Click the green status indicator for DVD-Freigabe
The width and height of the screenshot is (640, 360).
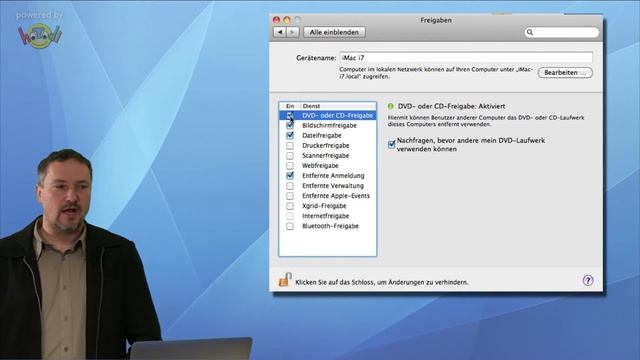pyautogui.click(x=391, y=106)
